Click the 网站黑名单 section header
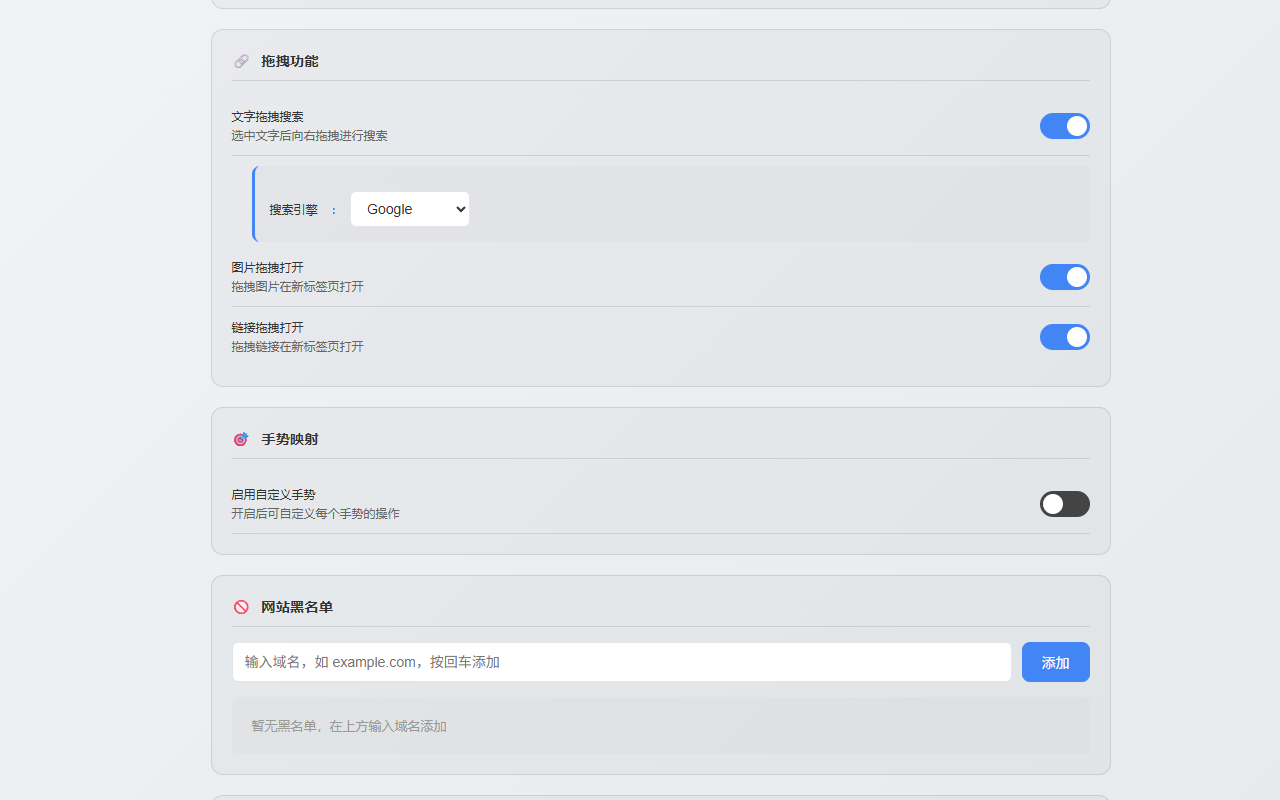The image size is (1280, 800). pyautogui.click(x=296, y=607)
